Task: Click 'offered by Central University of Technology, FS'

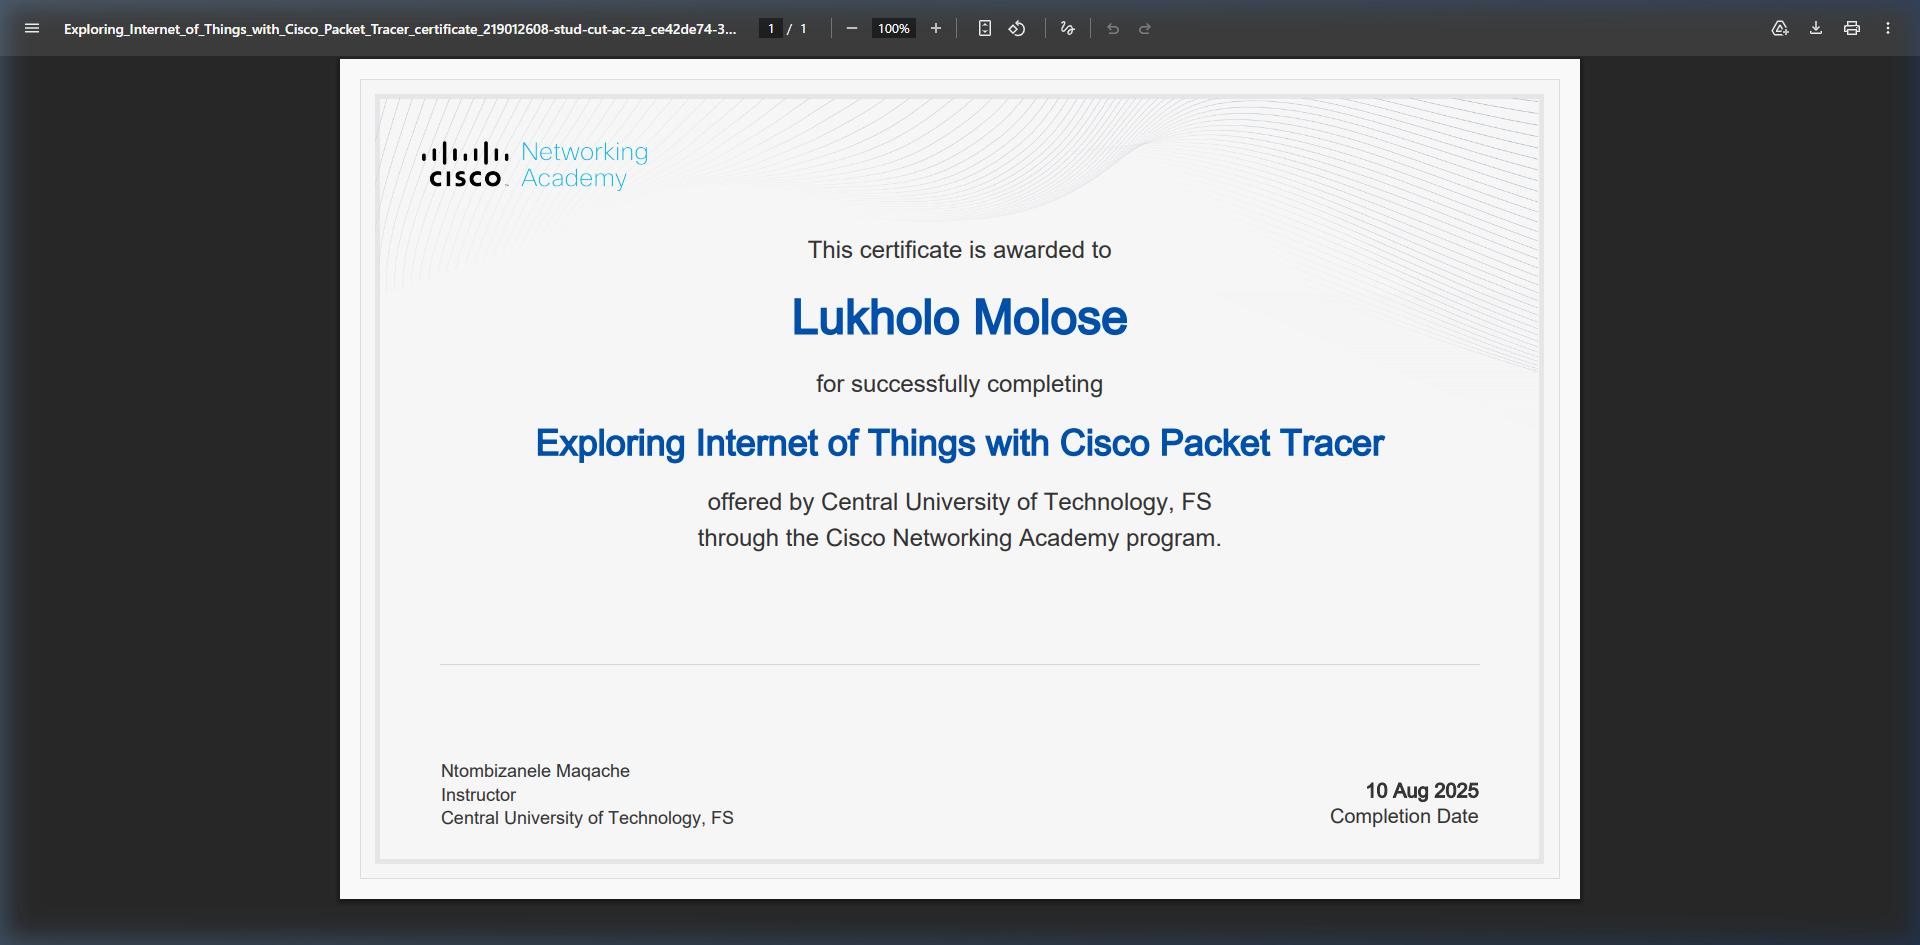Action: click(960, 502)
